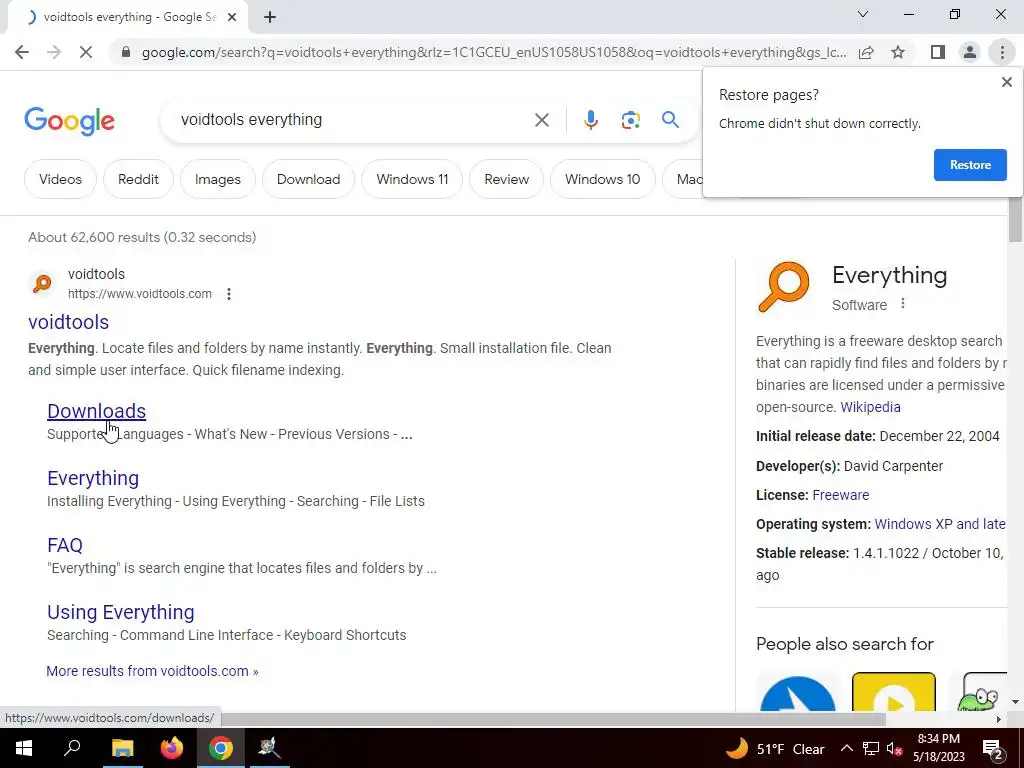Close the voidtools everything tab
The image size is (1024, 768).
point(232,17)
